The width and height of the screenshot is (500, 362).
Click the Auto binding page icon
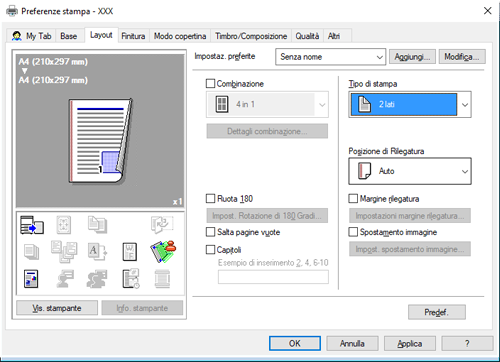(364, 171)
